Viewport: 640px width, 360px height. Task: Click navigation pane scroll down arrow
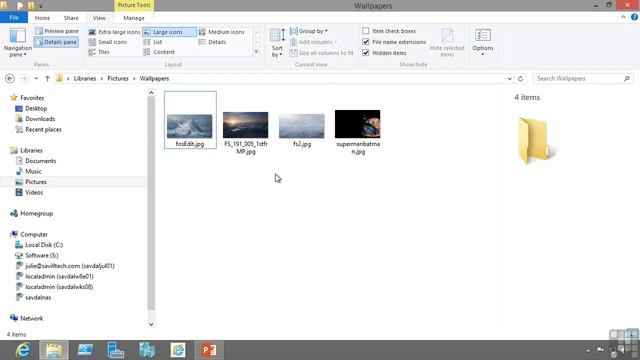(151, 324)
